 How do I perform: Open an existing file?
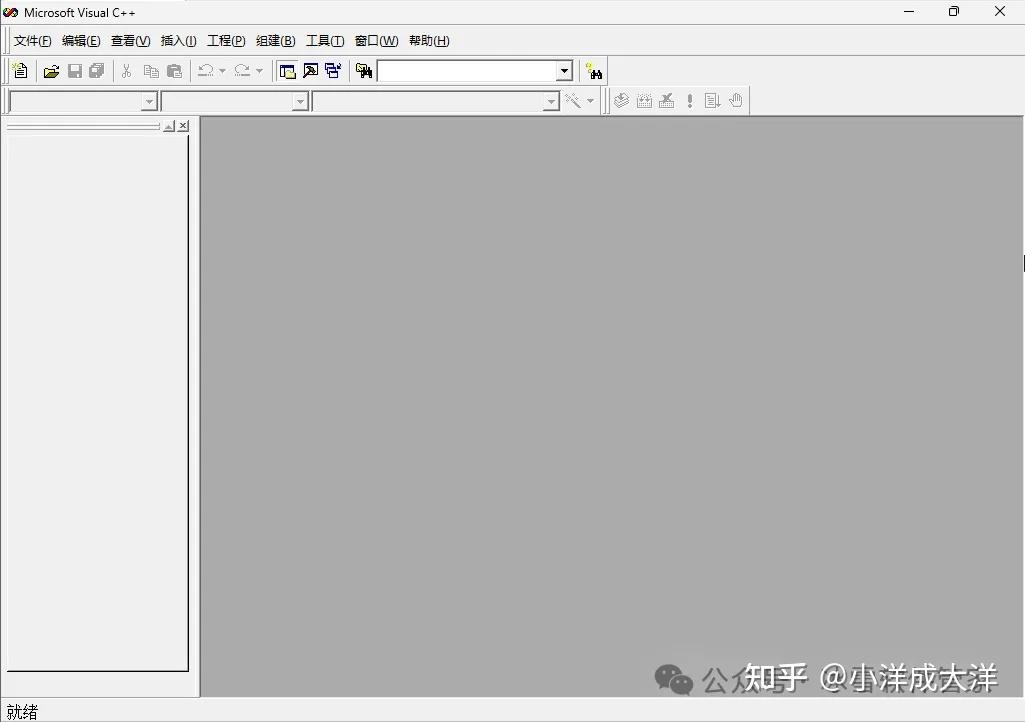pyautogui.click(x=52, y=70)
